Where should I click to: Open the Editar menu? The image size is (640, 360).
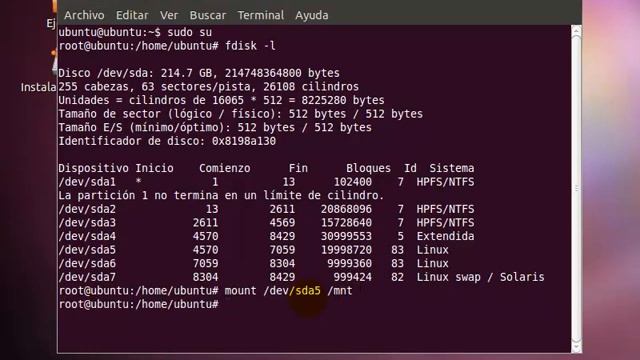pyautogui.click(x=132, y=16)
